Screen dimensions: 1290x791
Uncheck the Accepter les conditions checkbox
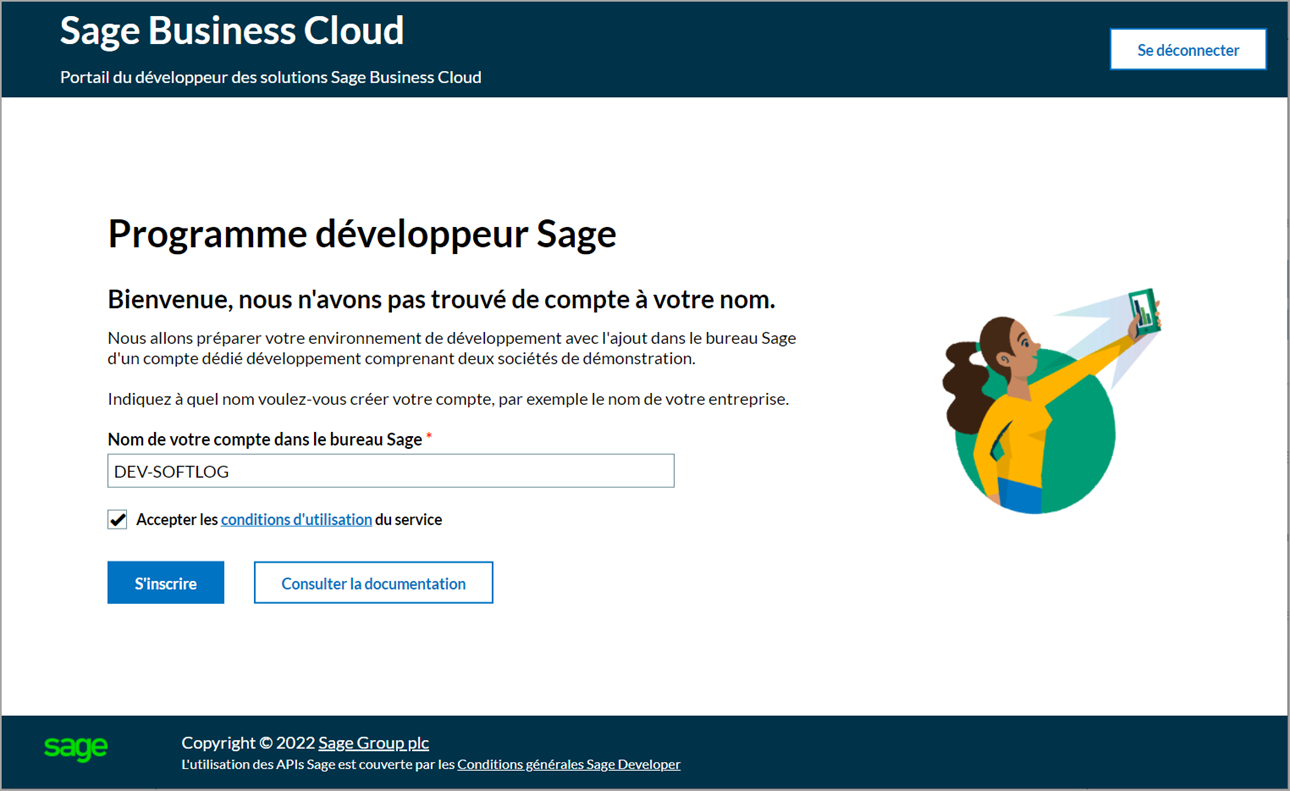click(x=118, y=520)
